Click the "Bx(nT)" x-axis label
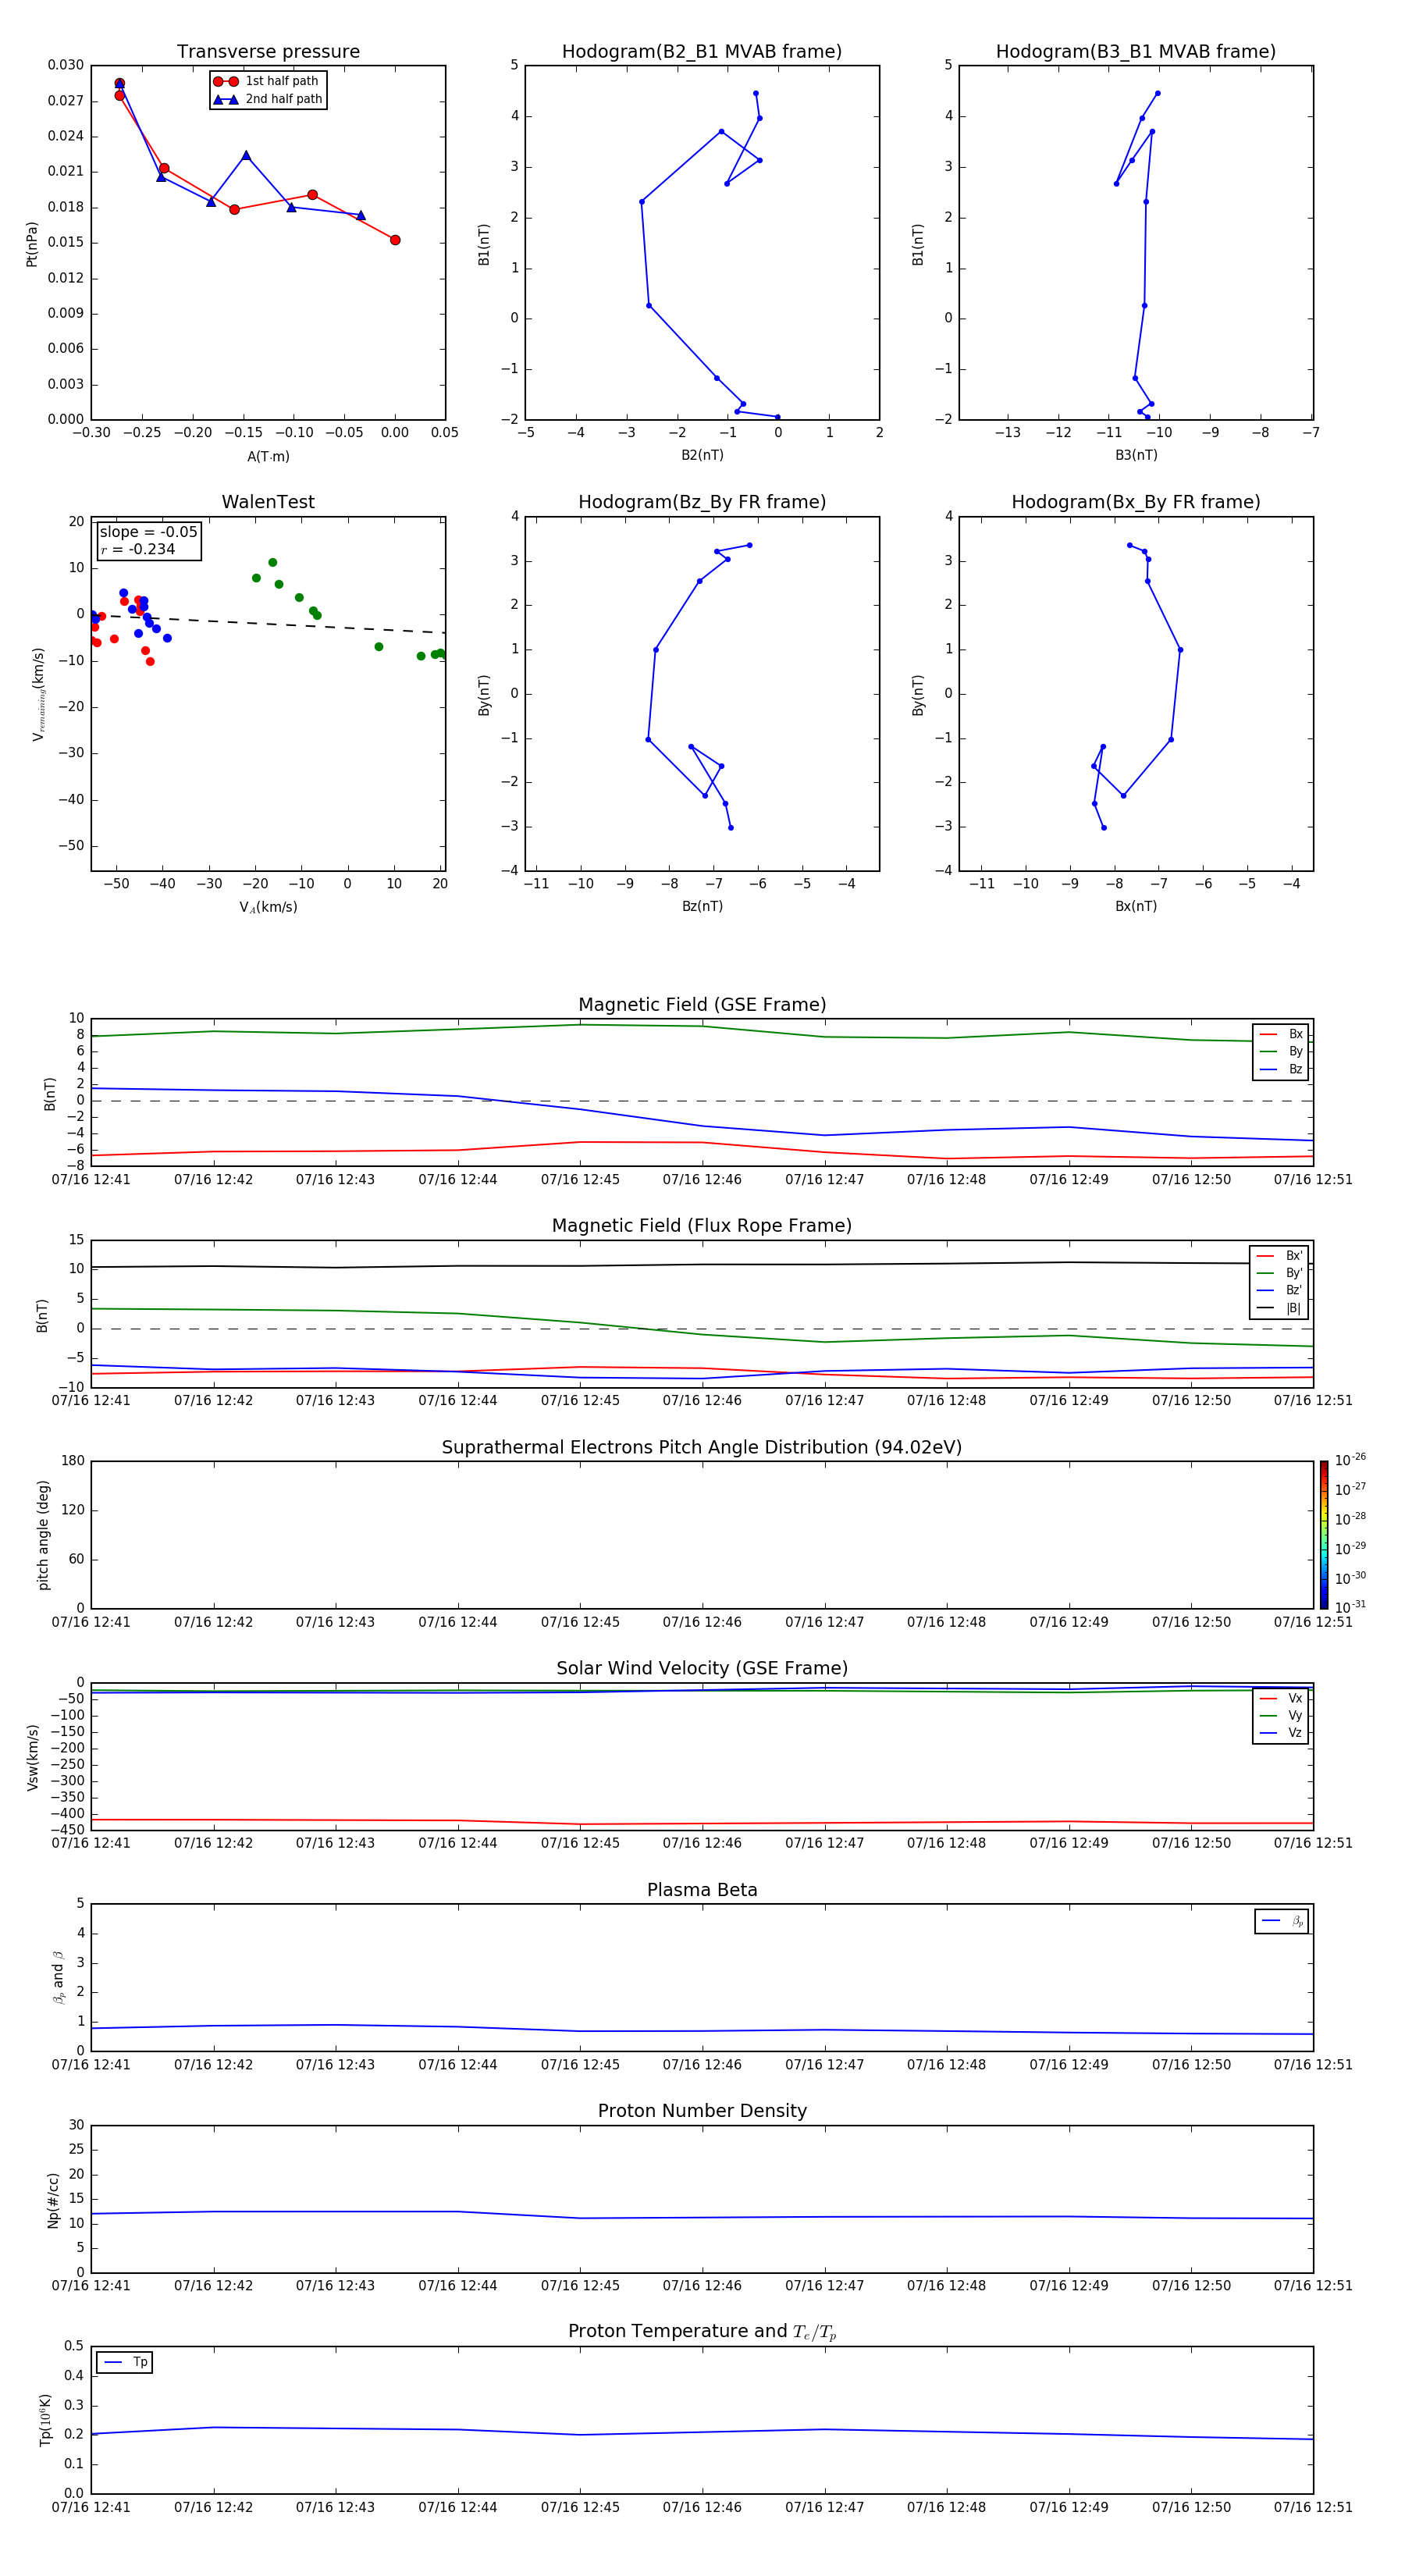 (1136, 906)
